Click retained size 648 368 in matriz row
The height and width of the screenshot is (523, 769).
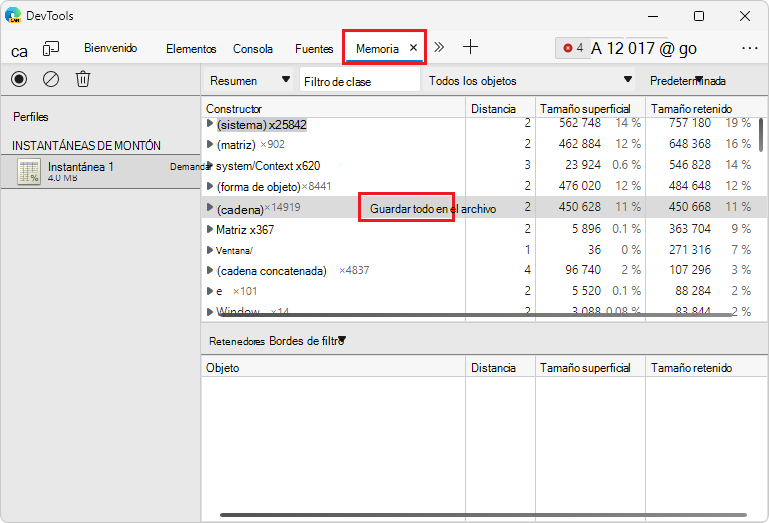(690, 144)
